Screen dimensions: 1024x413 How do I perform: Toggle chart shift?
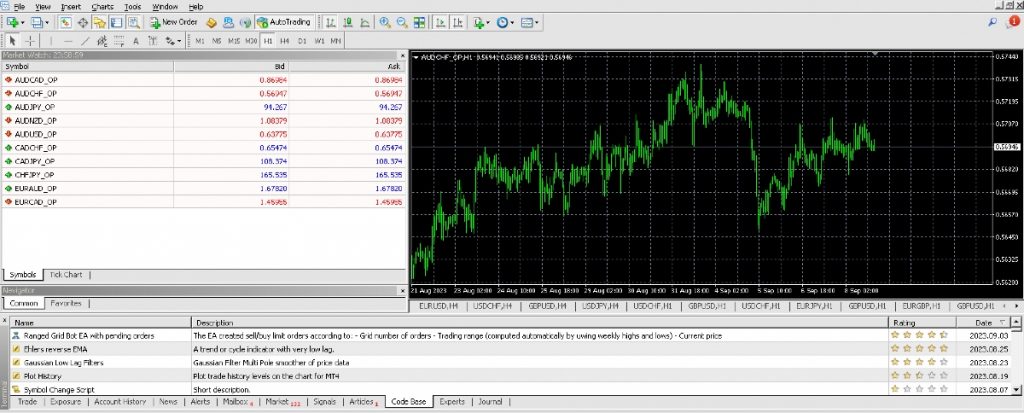coord(458,22)
